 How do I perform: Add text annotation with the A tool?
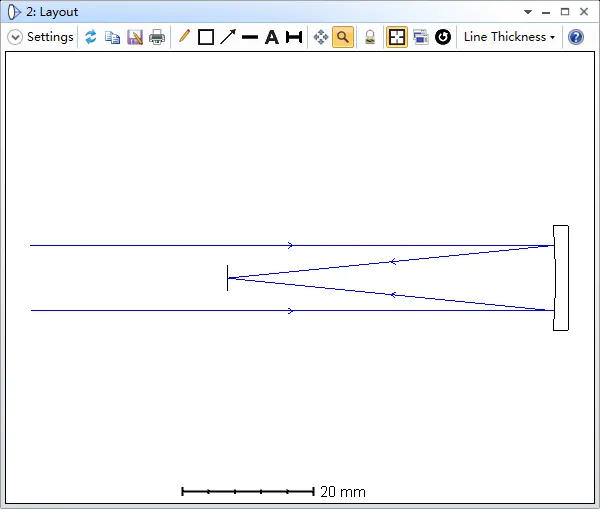pyautogui.click(x=272, y=37)
